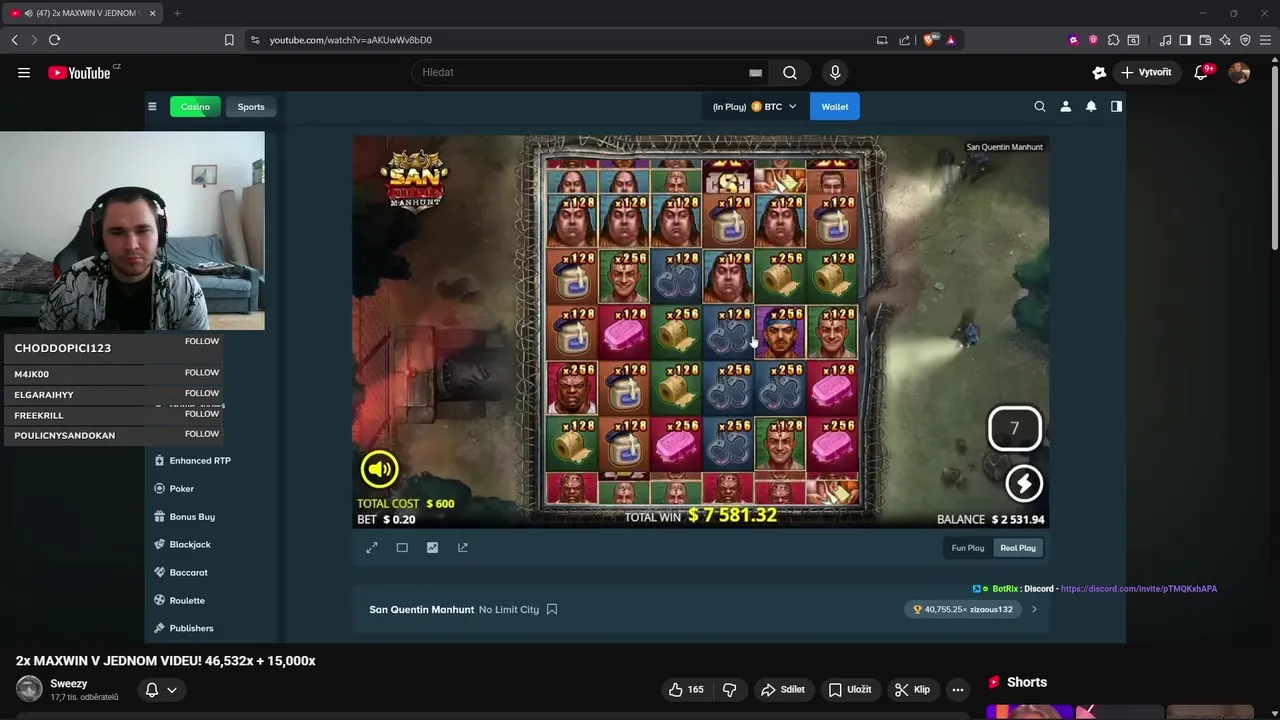Bookmark this page in address bar
The width and height of the screenshot is (1280, 720).
(x=229, y=40)
